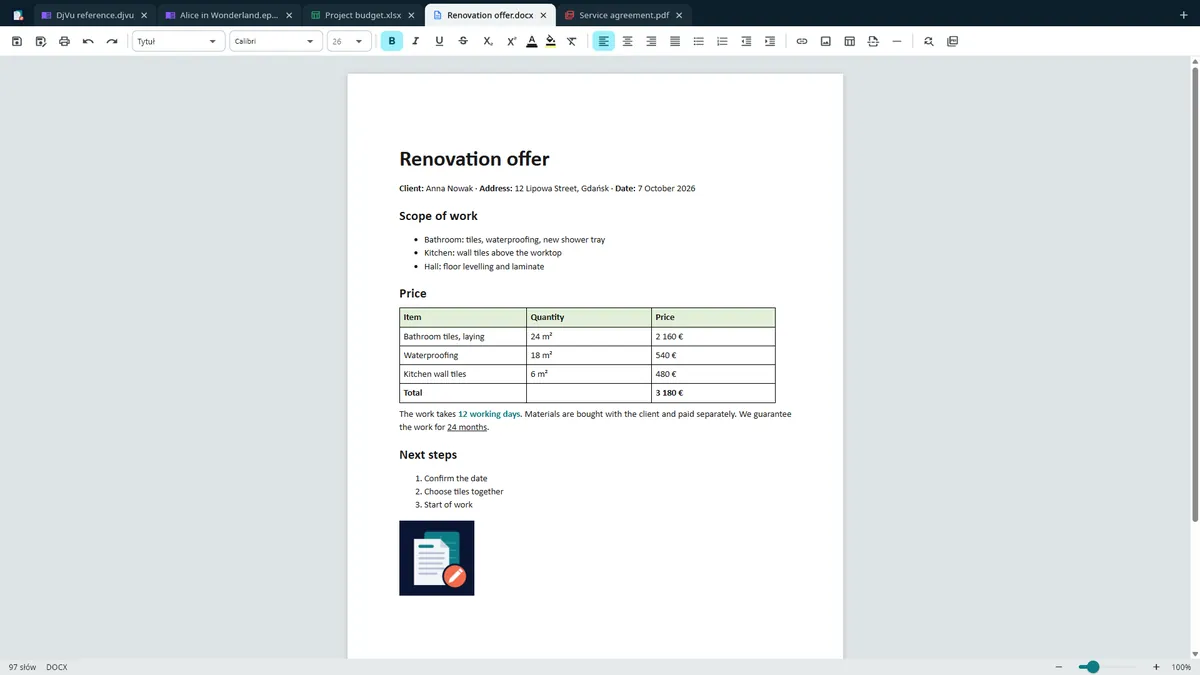Close the Service agreement.pdf tab
Screen dimensions: 1200x675
click(679, 15)
